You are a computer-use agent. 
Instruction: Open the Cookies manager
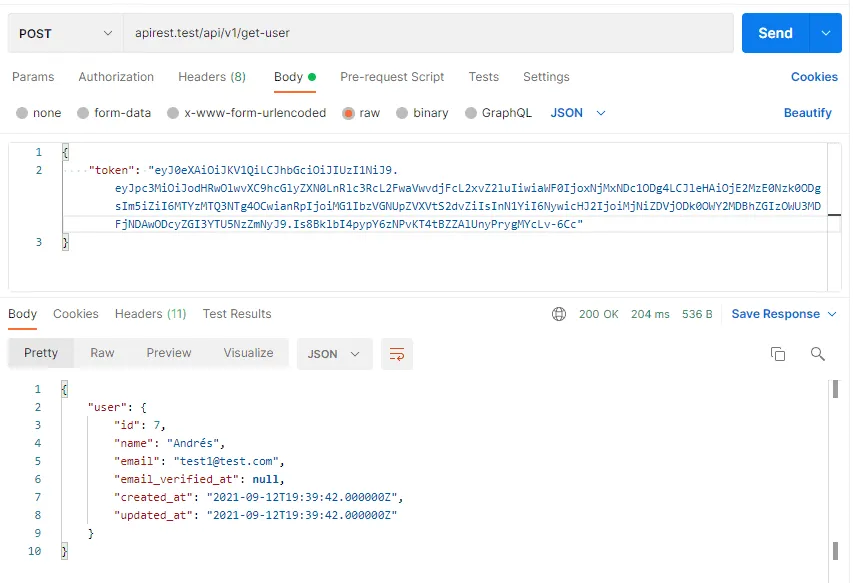[x=813, y=77]
